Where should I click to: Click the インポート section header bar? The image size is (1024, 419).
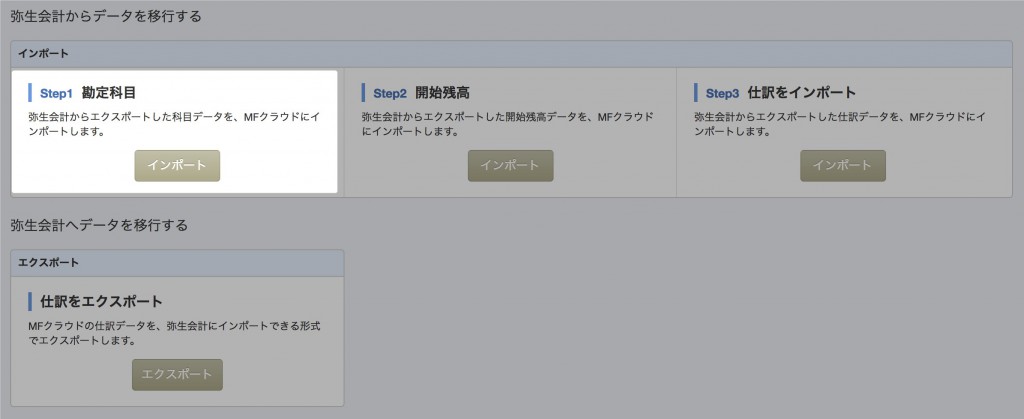point(511,54)
